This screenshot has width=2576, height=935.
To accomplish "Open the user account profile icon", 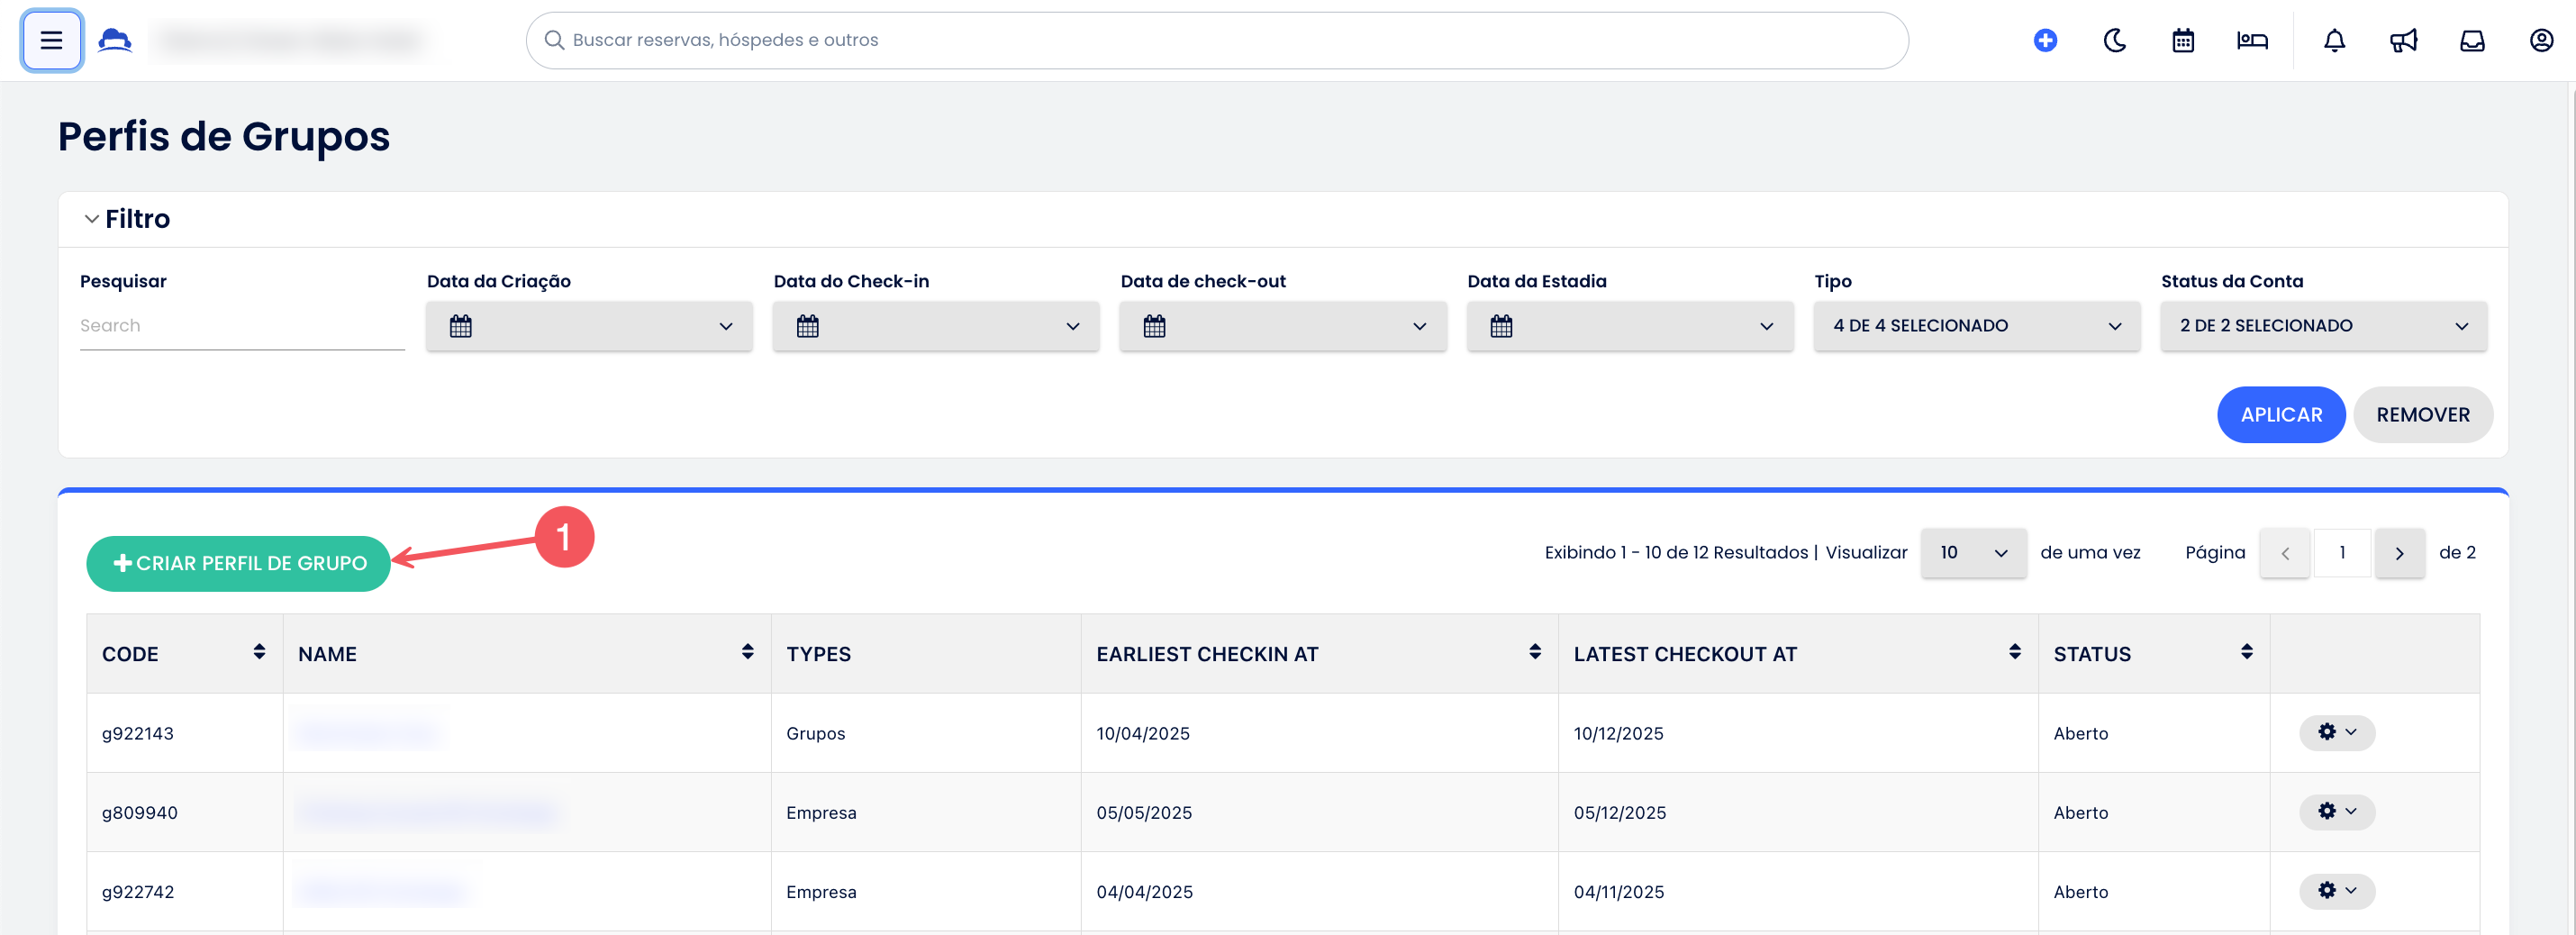I will pos(2541,40).
